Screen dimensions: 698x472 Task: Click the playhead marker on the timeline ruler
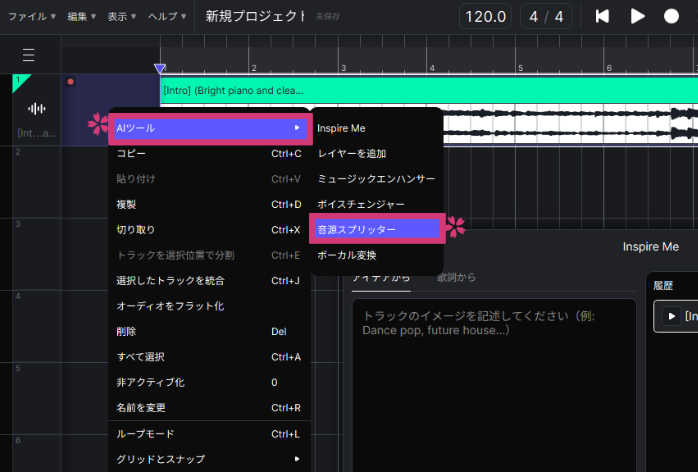pos(159,69)
